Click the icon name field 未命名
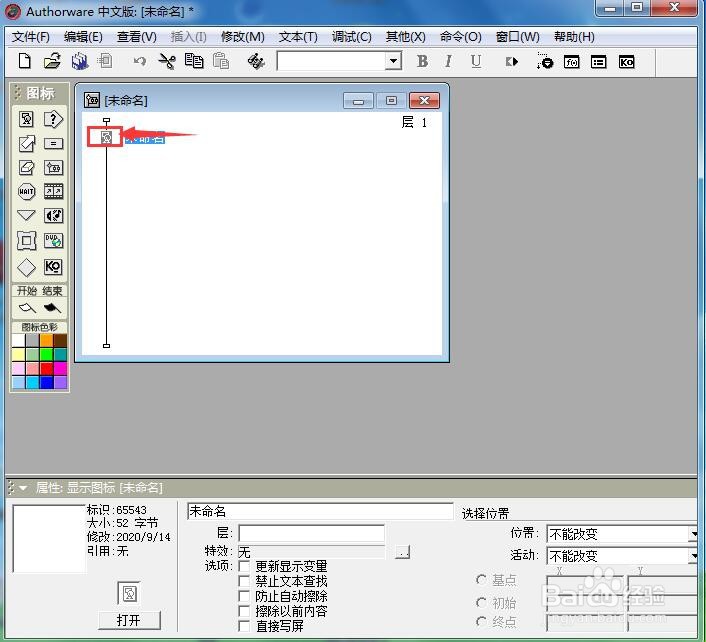This screenshot has height=642, width=706. [320, 511]
